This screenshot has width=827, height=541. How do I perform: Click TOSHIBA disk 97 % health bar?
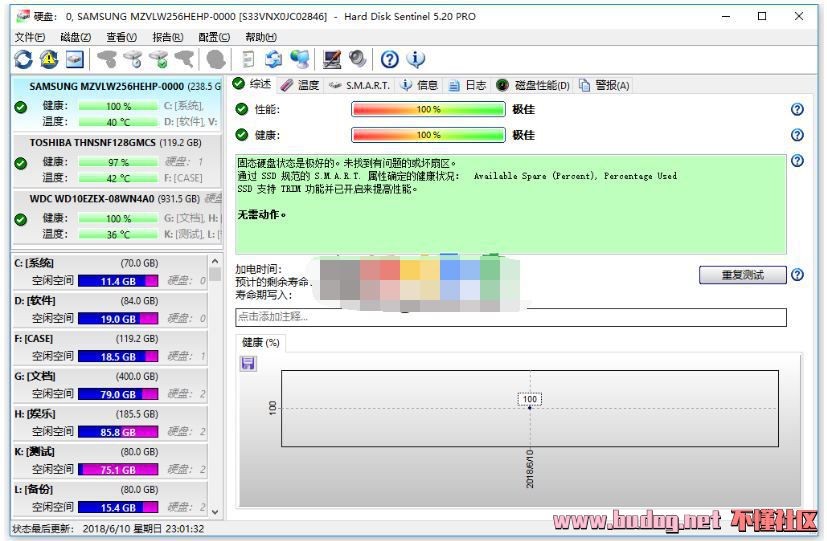(118, 162)
